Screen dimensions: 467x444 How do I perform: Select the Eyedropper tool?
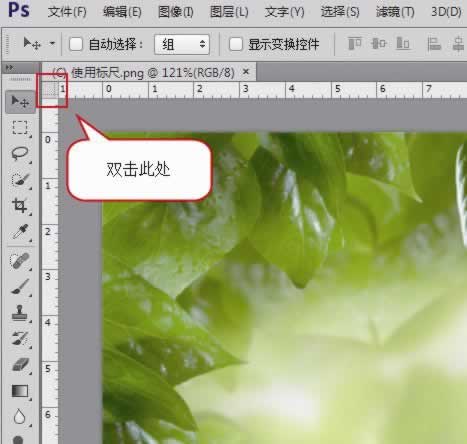tap(20, 232)
